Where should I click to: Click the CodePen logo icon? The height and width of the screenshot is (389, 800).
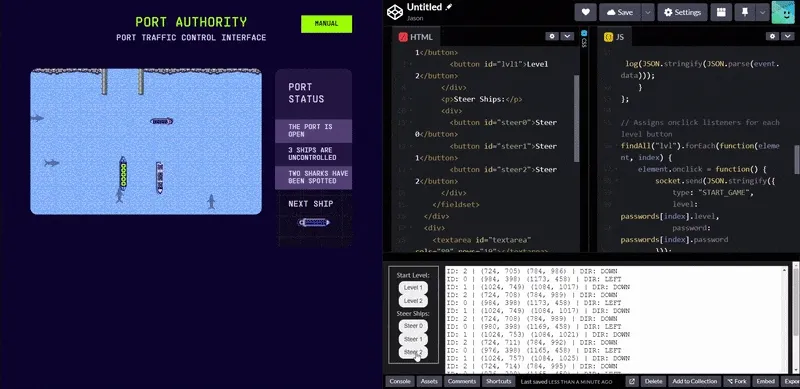(x=394, y=12)
